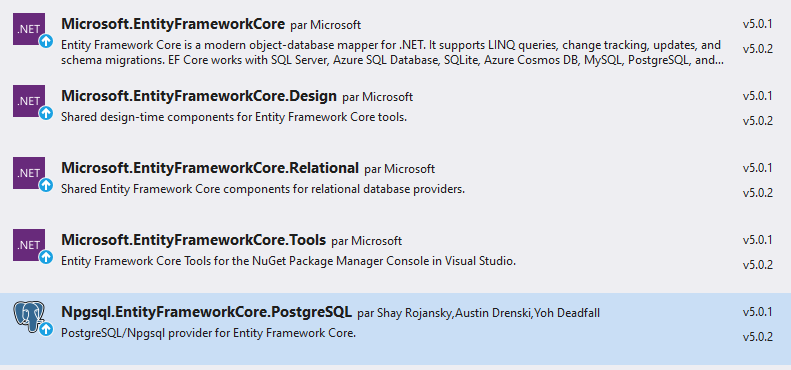791x370 pixels.
Task: Click v5.0.2 version of EntityFrameworkCore.Design
Action: click(757, 121)
